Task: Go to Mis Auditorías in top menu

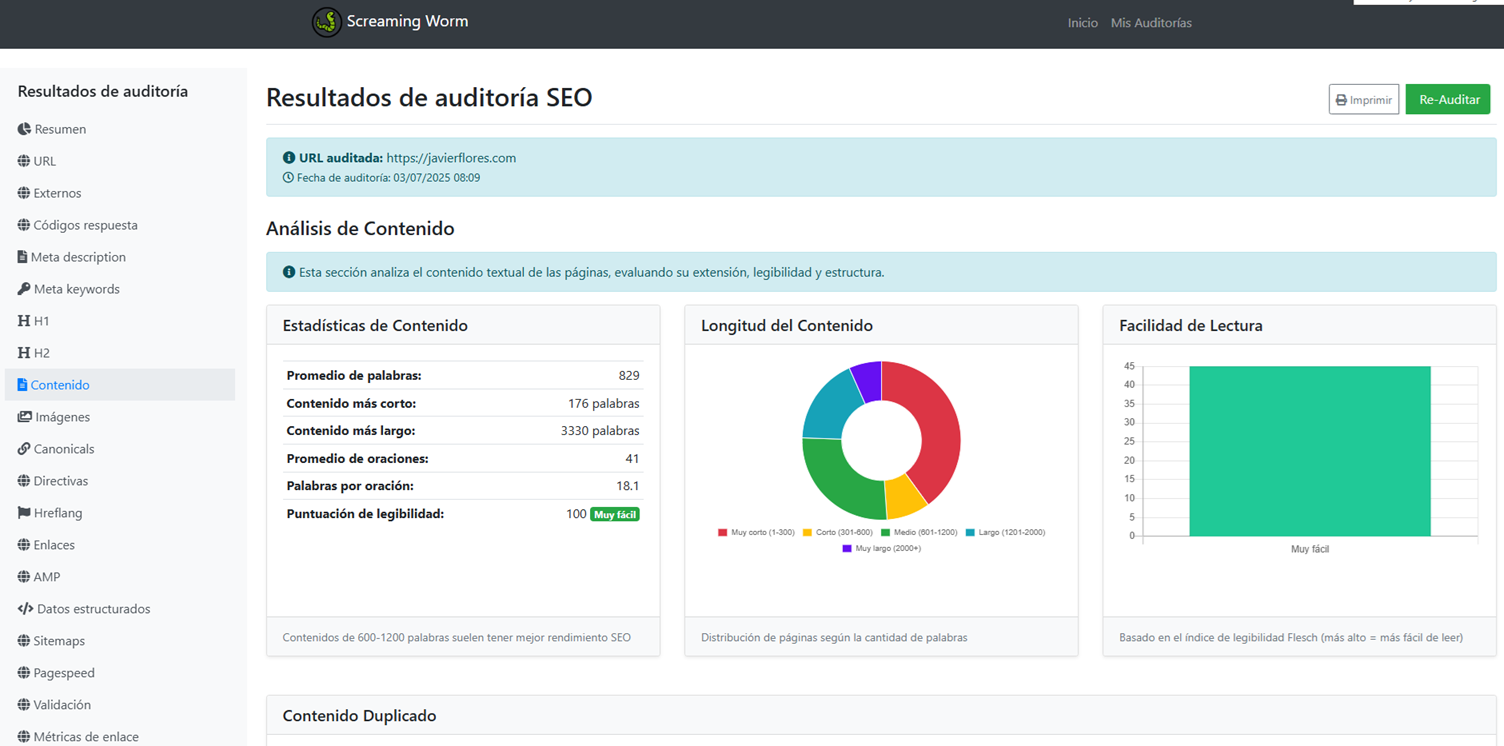Action: [x=1151, y=23]
